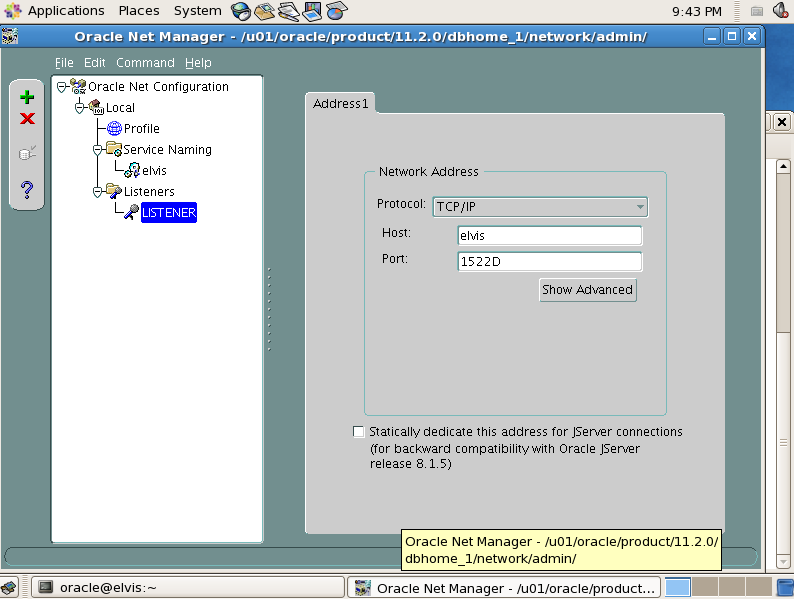Screen dimensions: 794x599
Task: Click the show desktop icon in bottom panel
Action: 10,588
